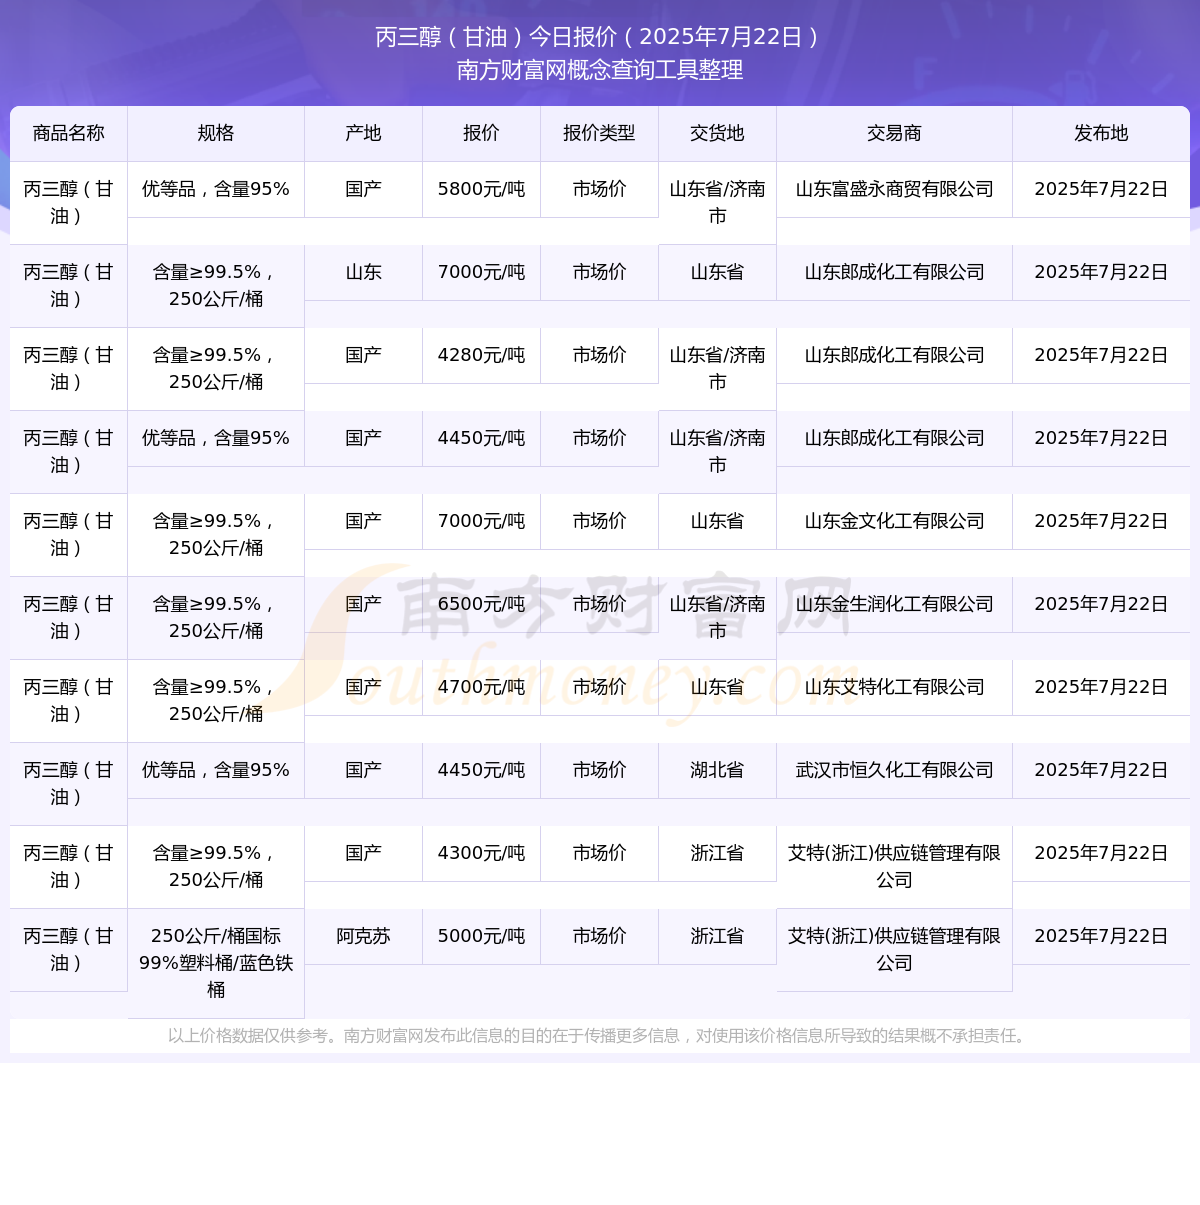Click the trader 山东金生润化工有限公司
This screenshot has height=1205, width=1200.
[x=894, y=604]
